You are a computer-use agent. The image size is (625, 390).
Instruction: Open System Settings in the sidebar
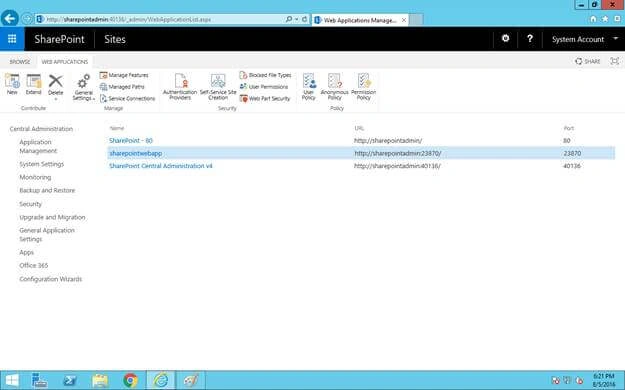pos(41,164)
